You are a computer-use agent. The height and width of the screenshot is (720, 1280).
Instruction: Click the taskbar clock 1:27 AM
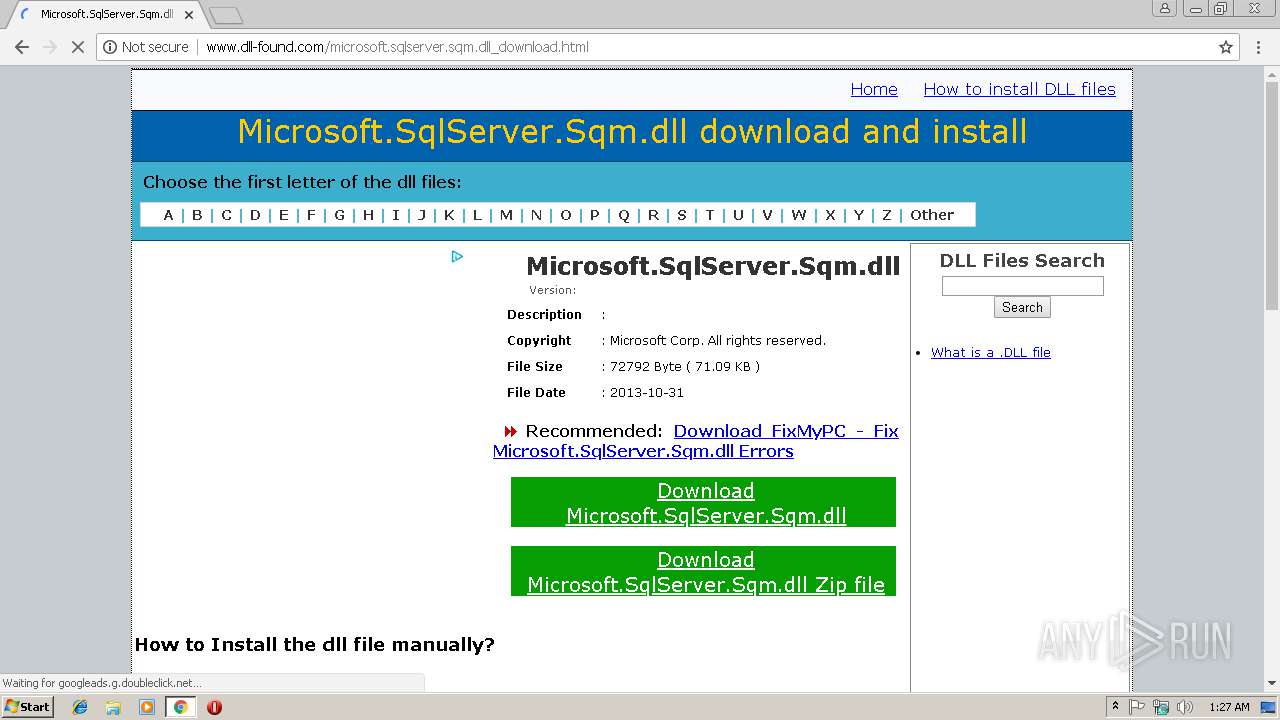pyautogui.click(x=1229, y=707)
